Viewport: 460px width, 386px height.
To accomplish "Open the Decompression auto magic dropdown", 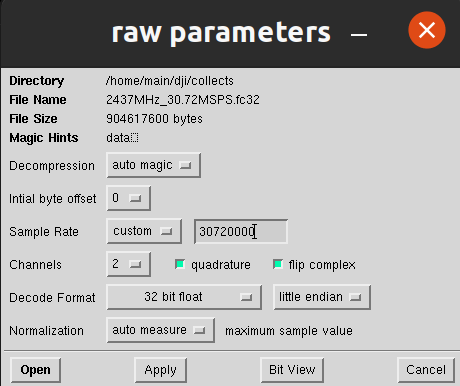I will pyautogui.click(x=153, y=165).
